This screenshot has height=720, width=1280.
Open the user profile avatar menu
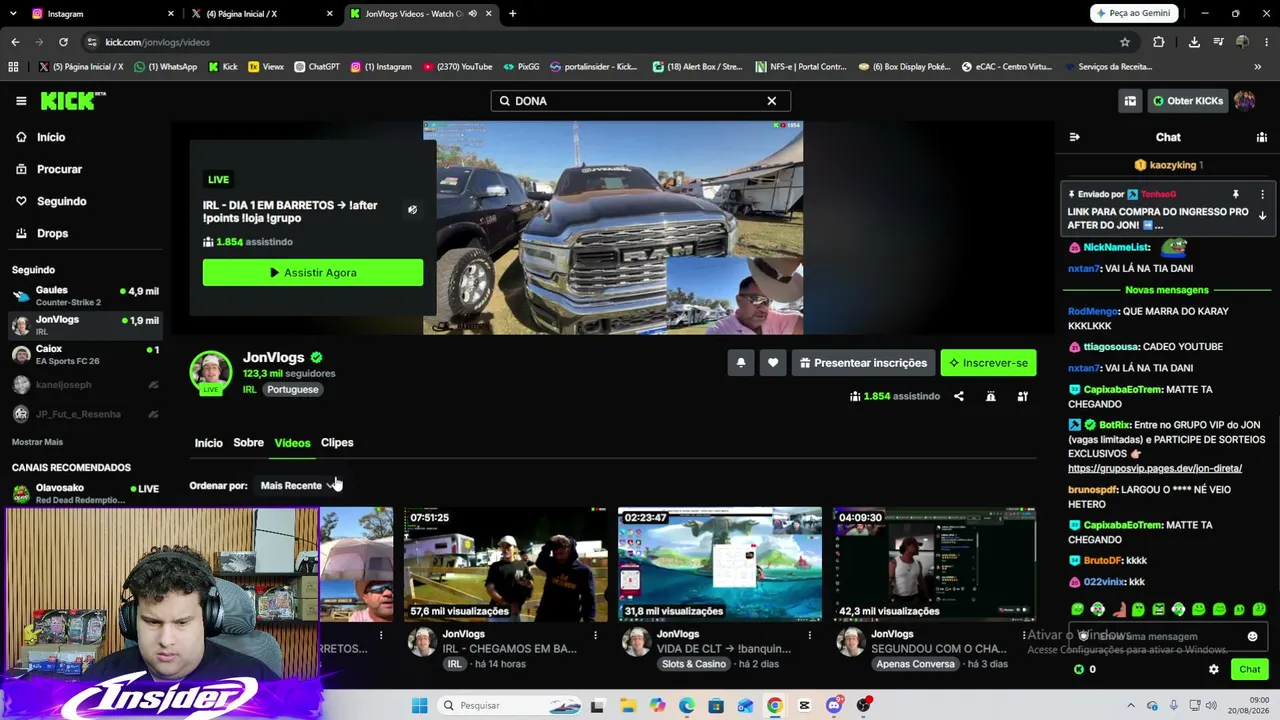point(1245,101)
